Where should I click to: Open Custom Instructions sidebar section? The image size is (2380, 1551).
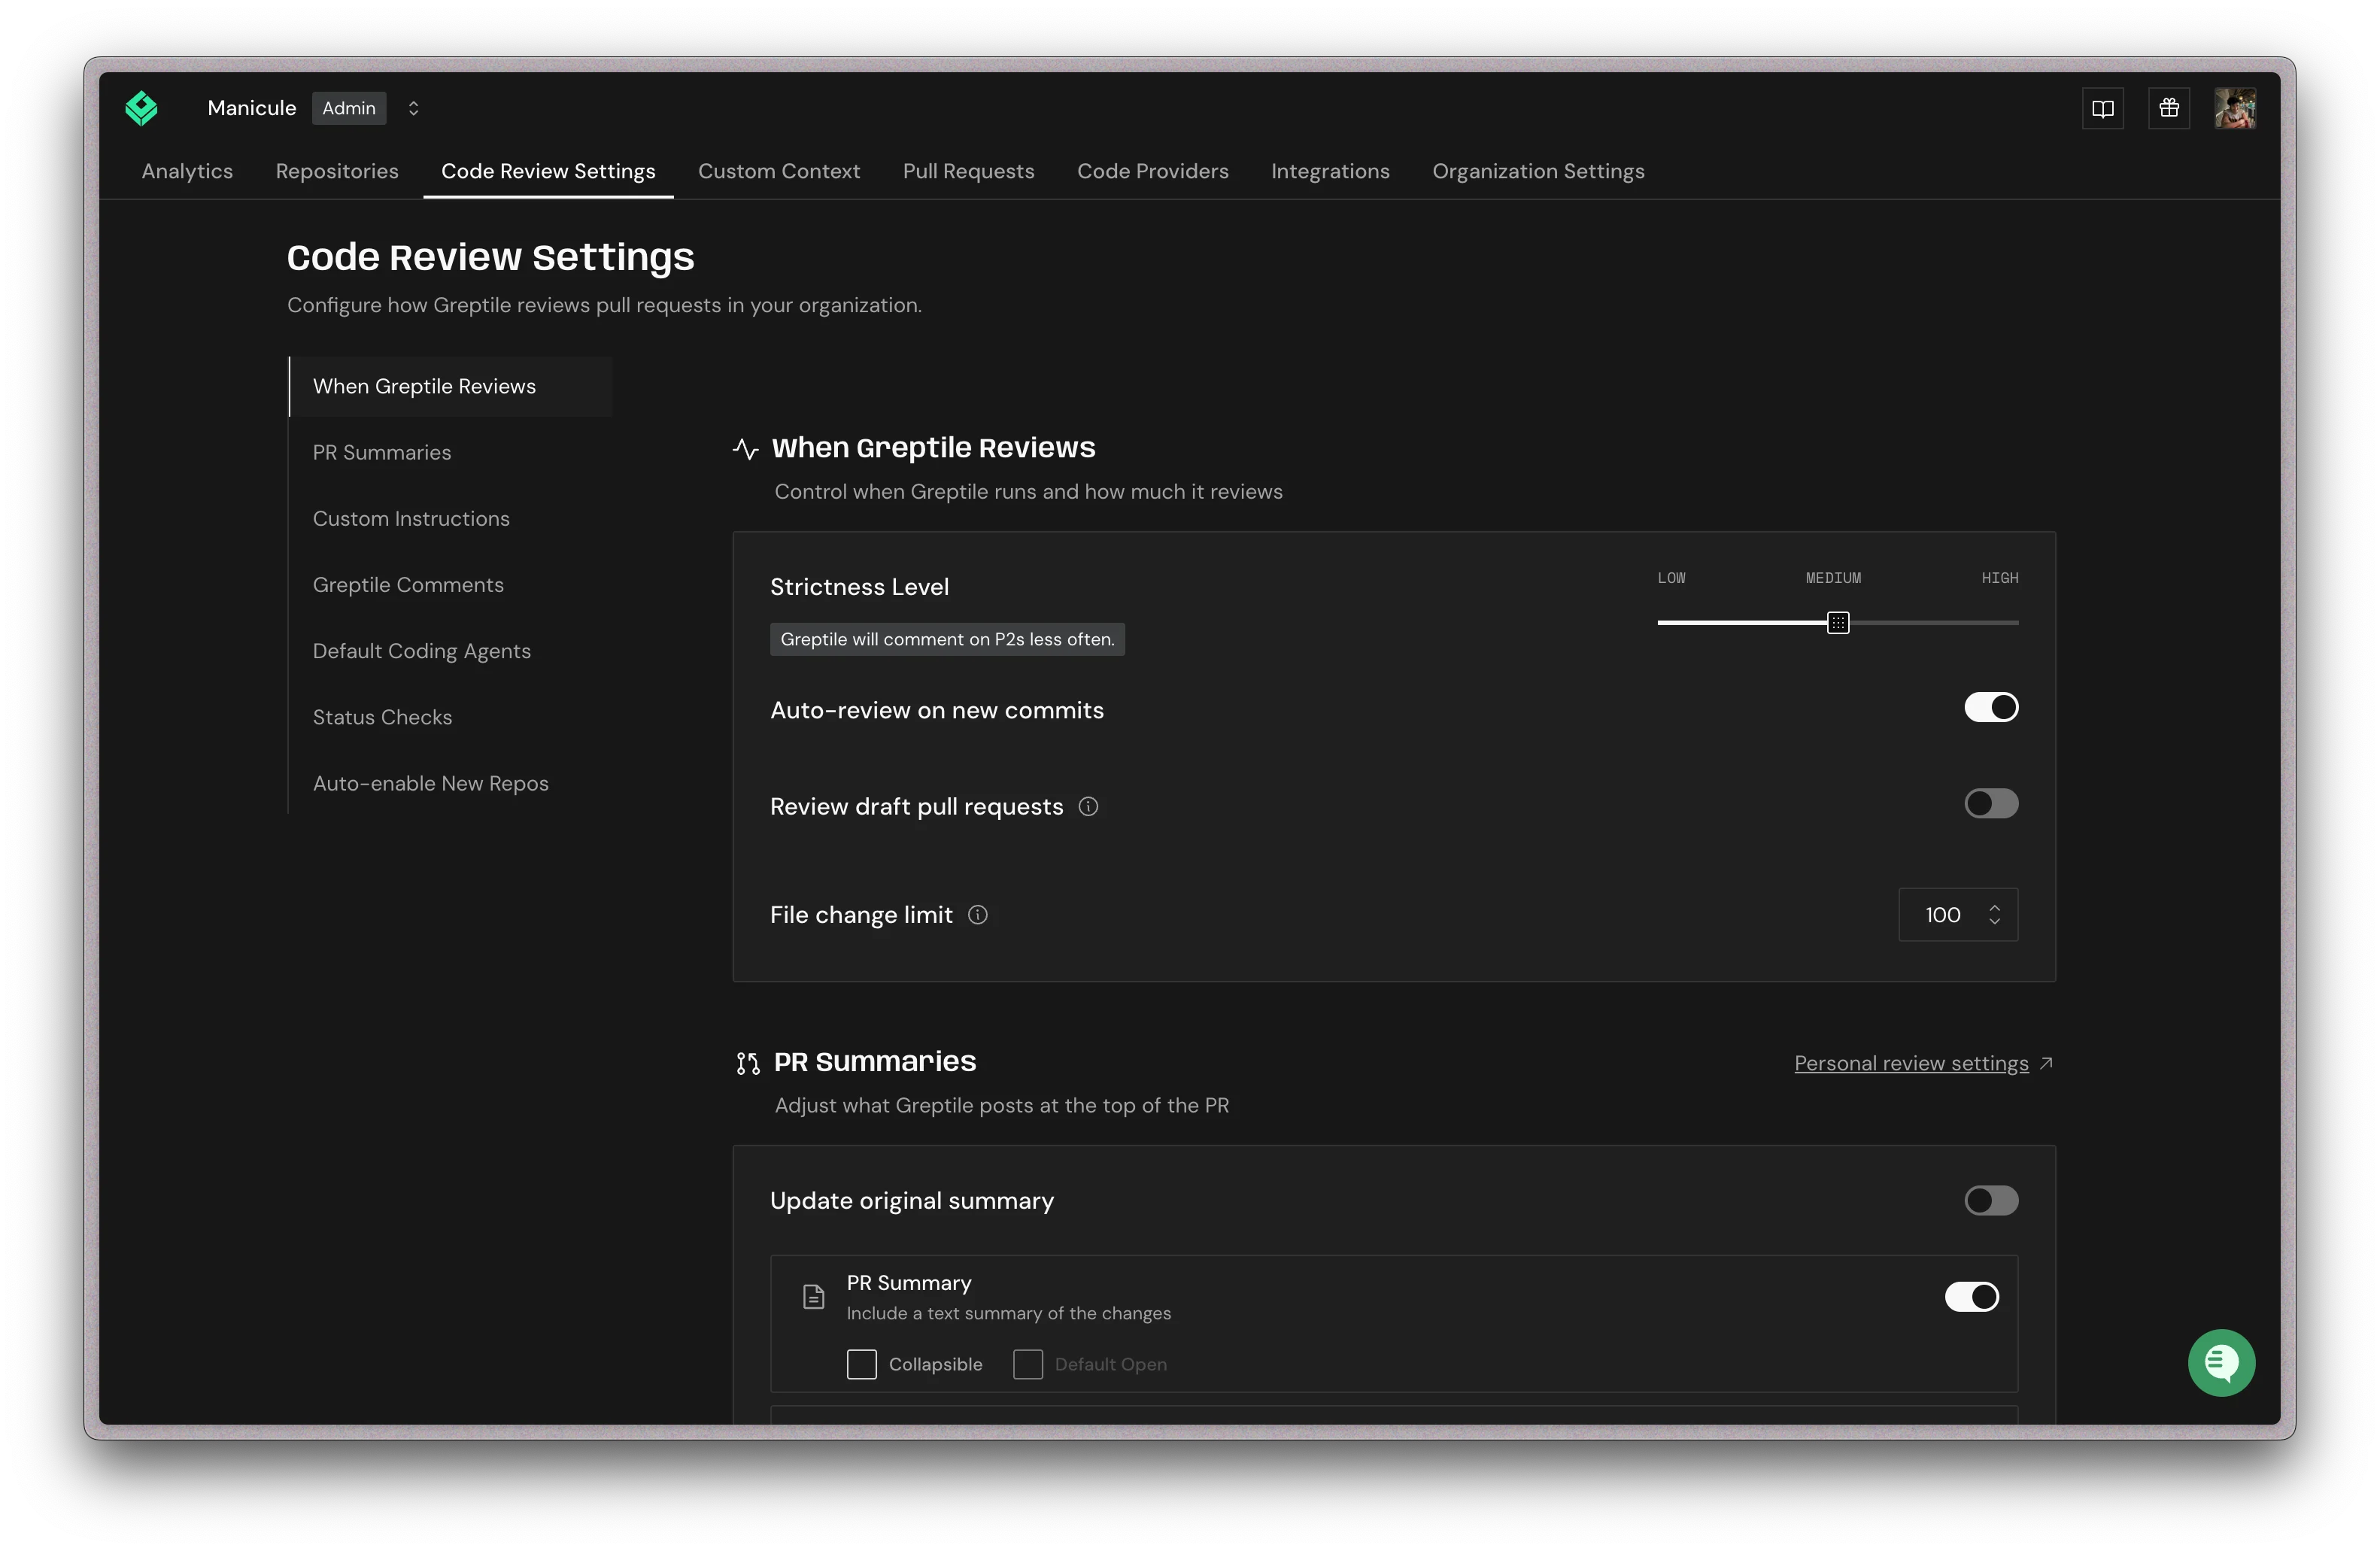click(411, 519)
